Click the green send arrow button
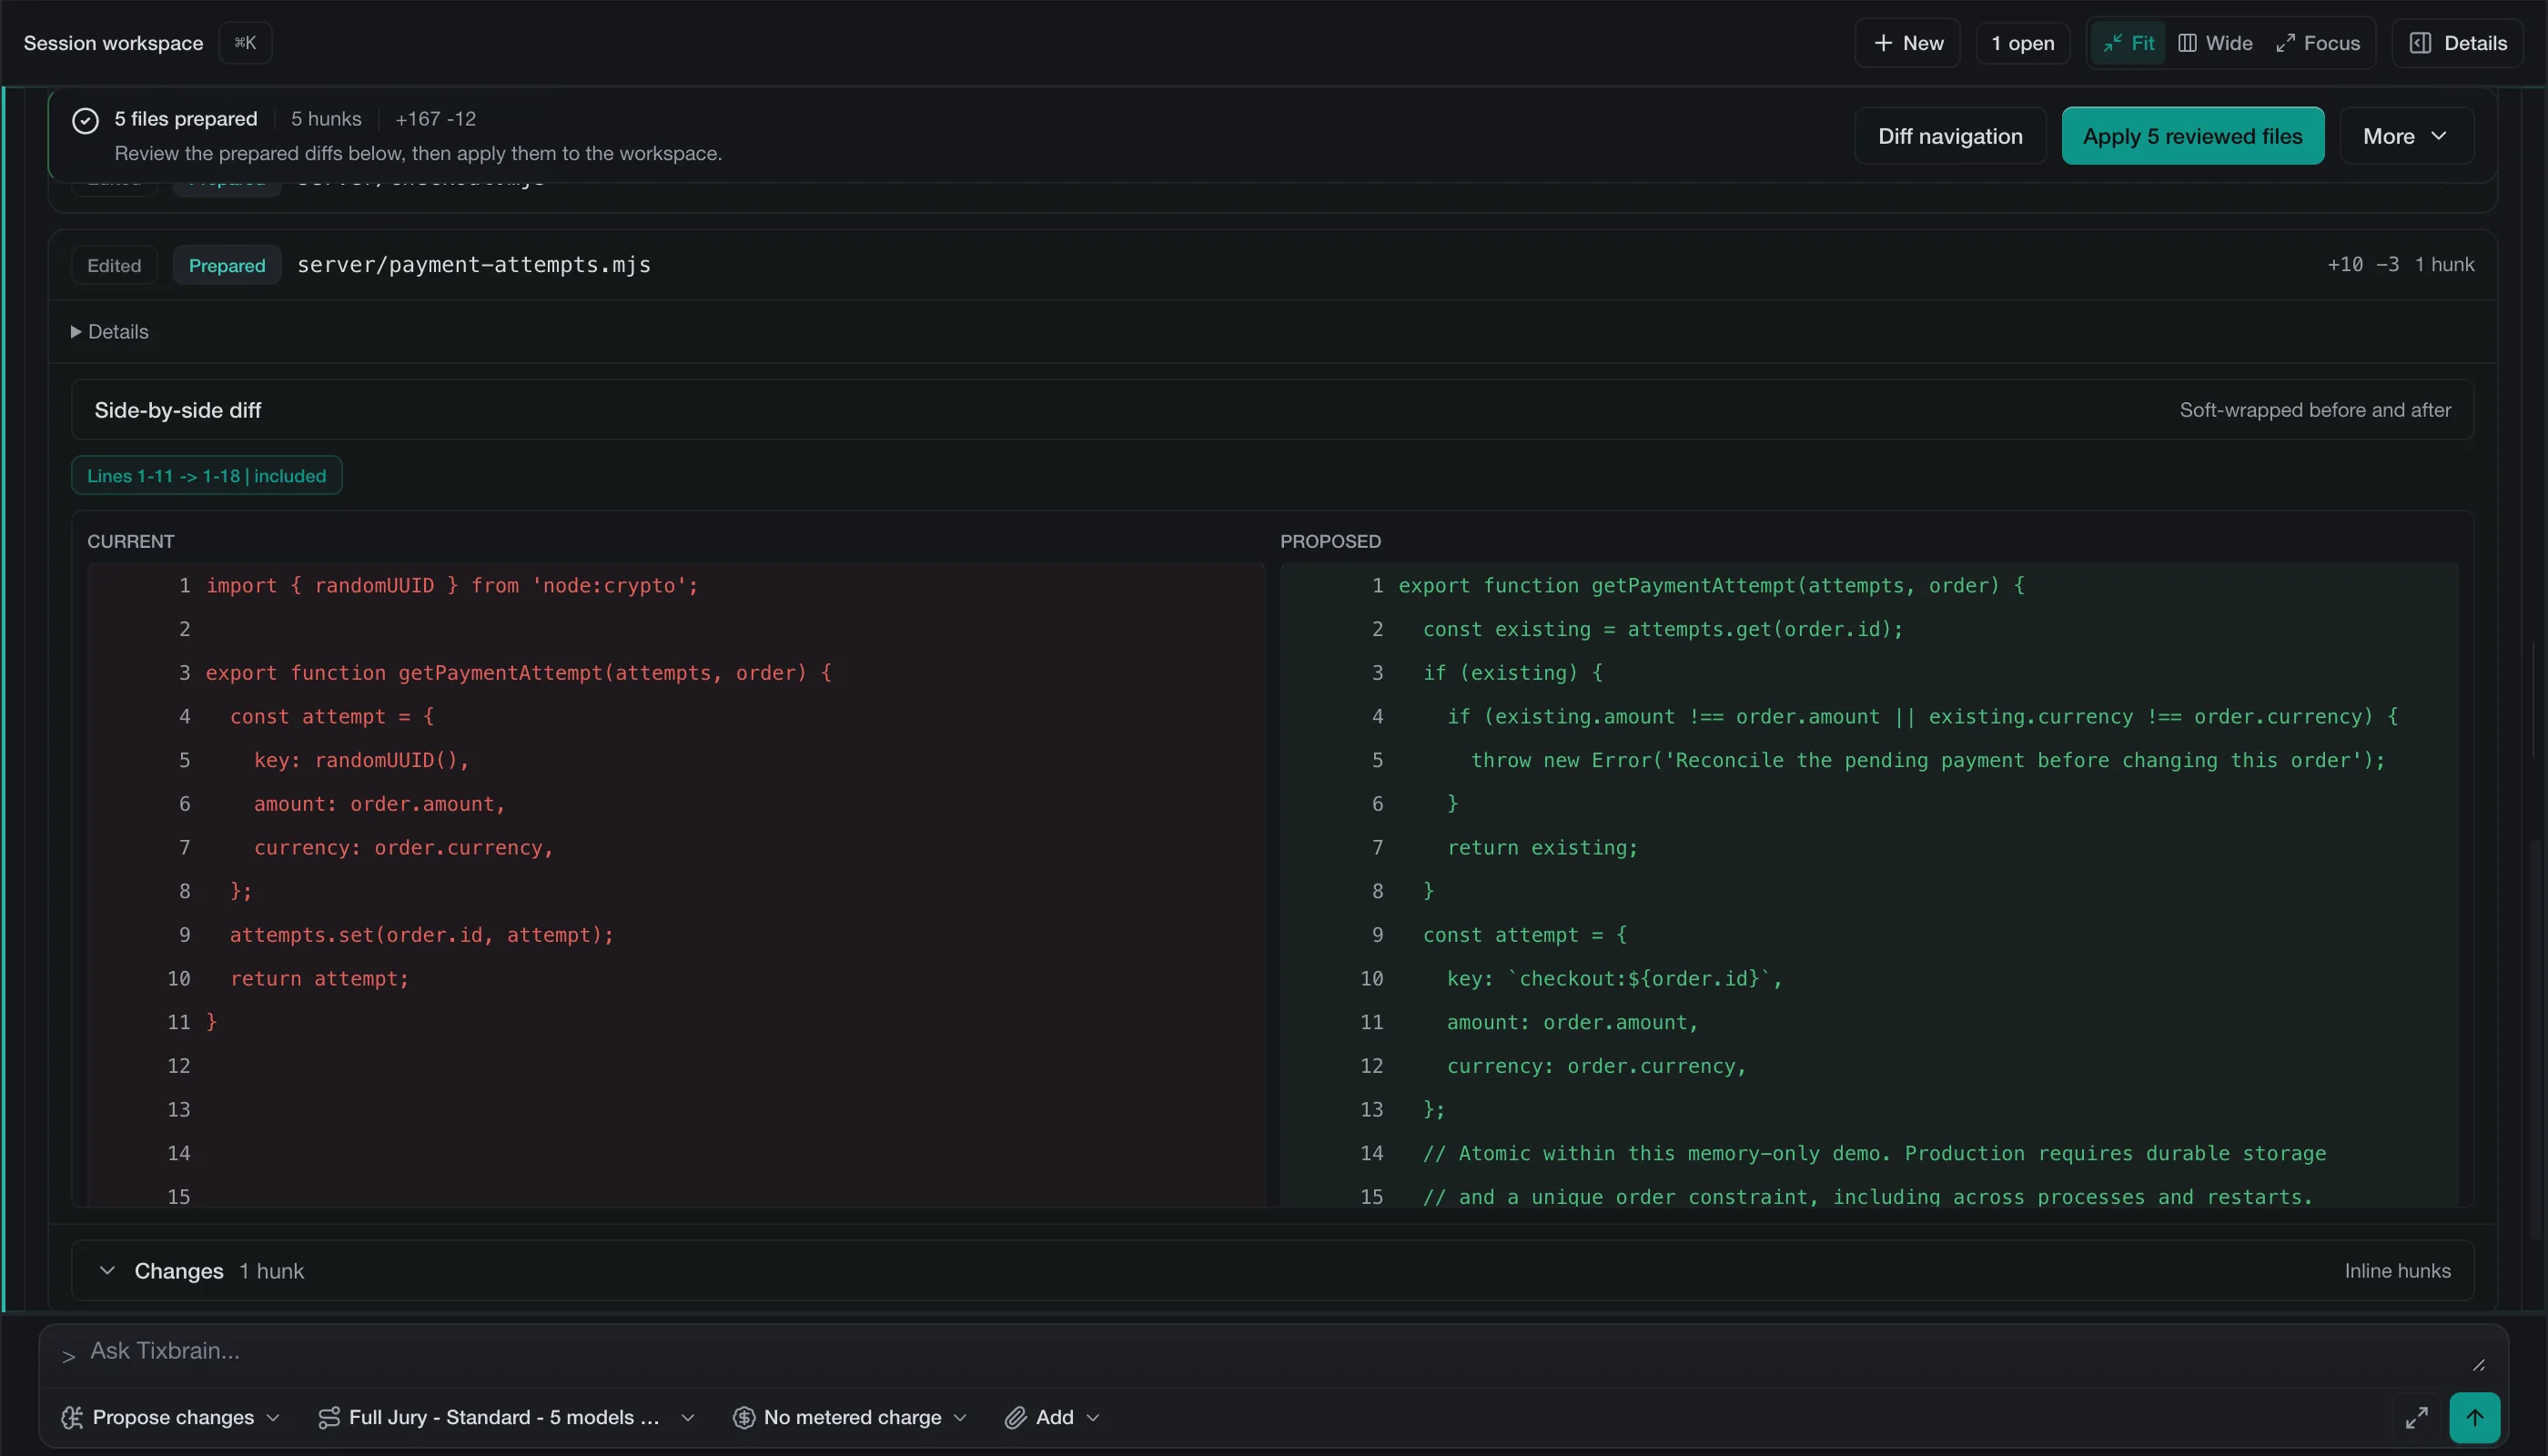 [x=2474, y=1417]
